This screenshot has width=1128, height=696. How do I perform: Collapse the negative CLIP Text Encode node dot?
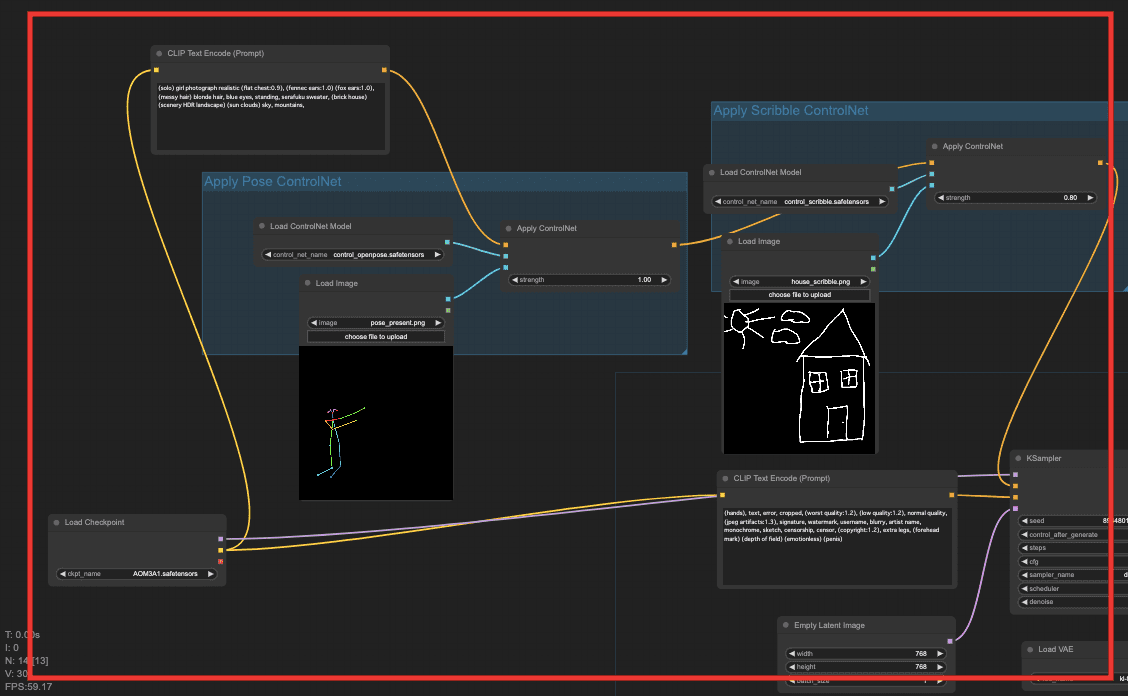(725, 478)
